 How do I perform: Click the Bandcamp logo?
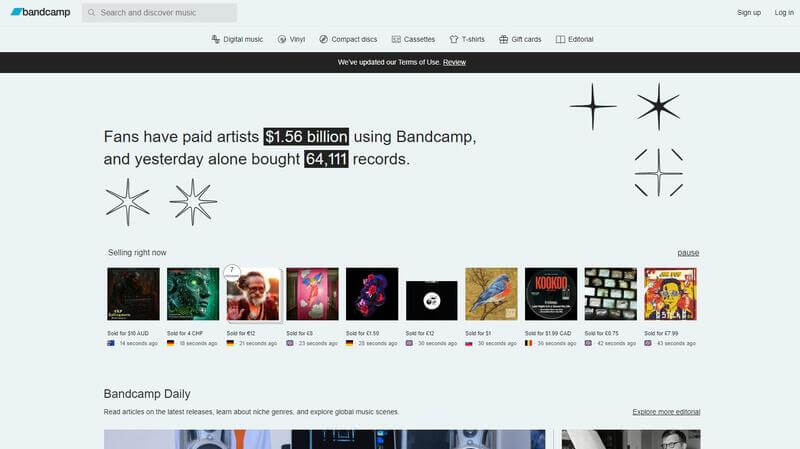(x=40, y=12)
